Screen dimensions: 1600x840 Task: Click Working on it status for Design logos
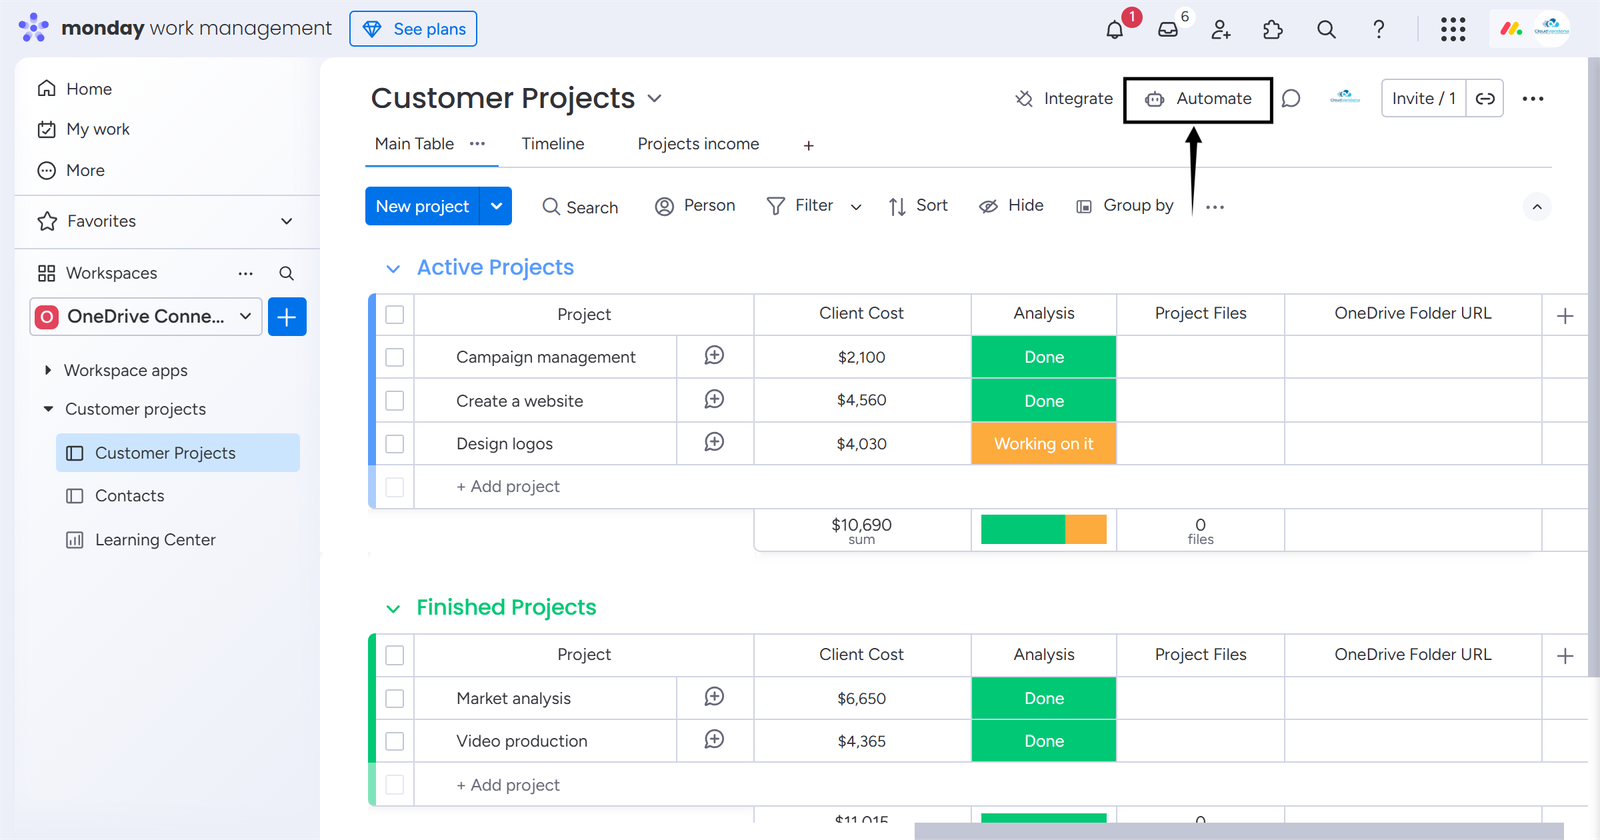pos(1044,444)
